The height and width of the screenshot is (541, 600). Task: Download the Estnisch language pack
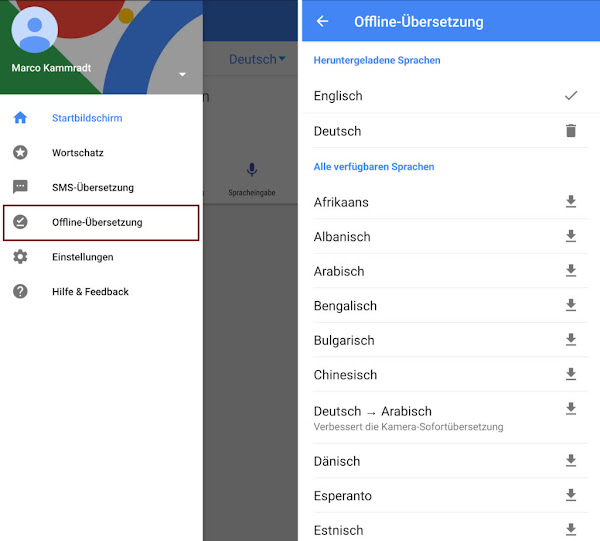click(571, 529)
